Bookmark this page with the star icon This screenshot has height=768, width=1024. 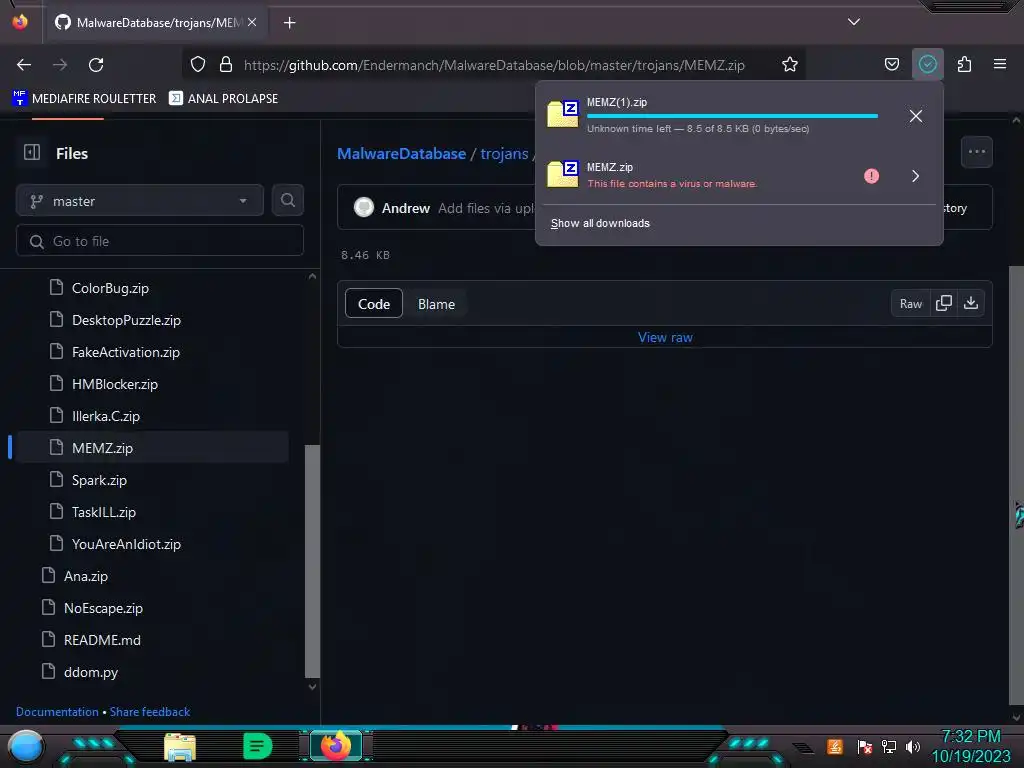(x=790, y=65)
